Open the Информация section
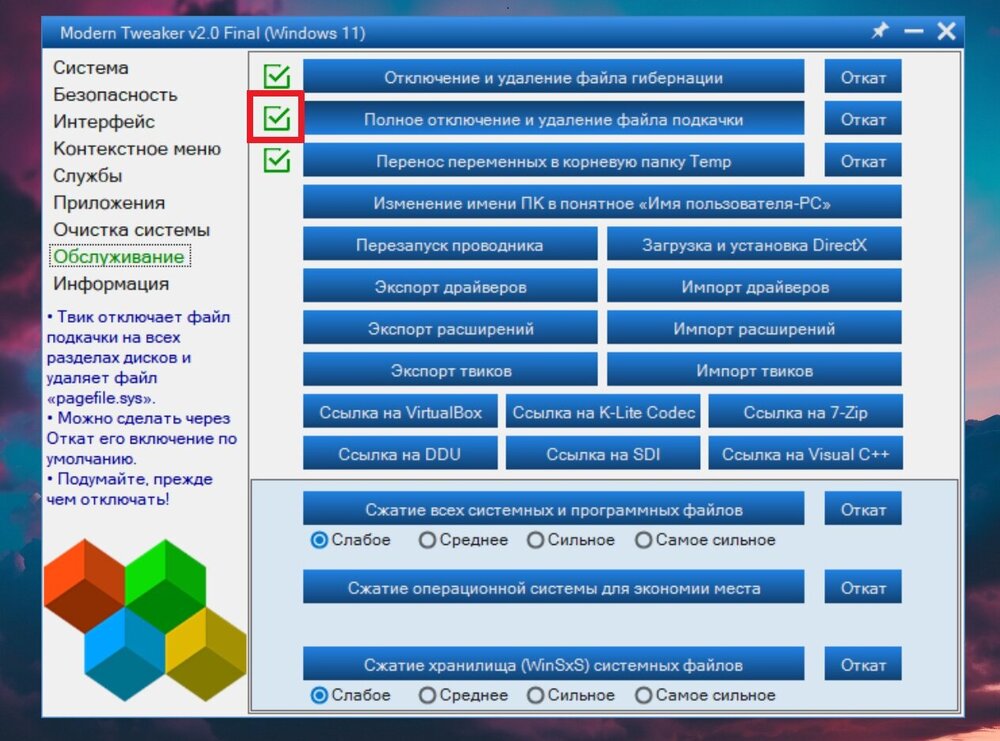Screen dimensions: 1000x741 click(111, 284)
